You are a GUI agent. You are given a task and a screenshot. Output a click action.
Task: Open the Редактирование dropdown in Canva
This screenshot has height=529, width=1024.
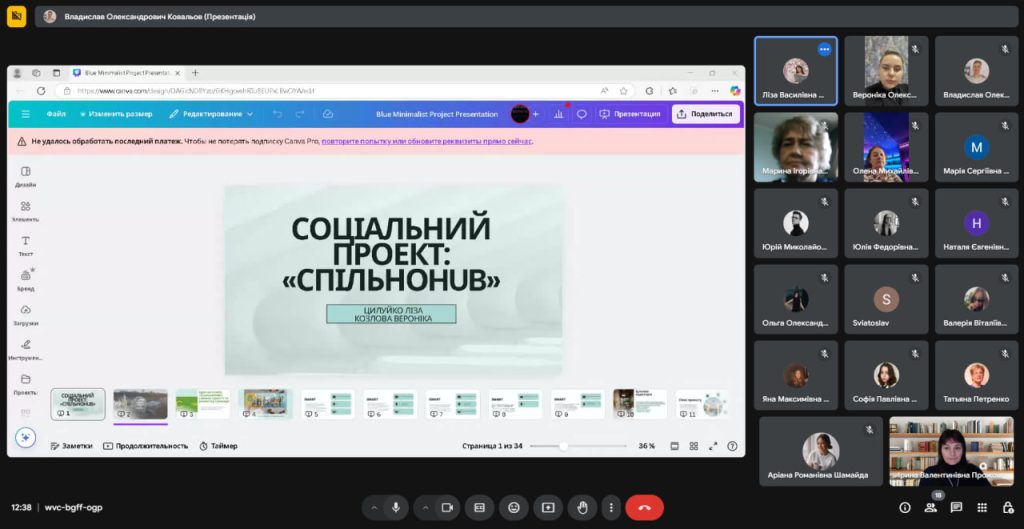(x=211, y=114)
